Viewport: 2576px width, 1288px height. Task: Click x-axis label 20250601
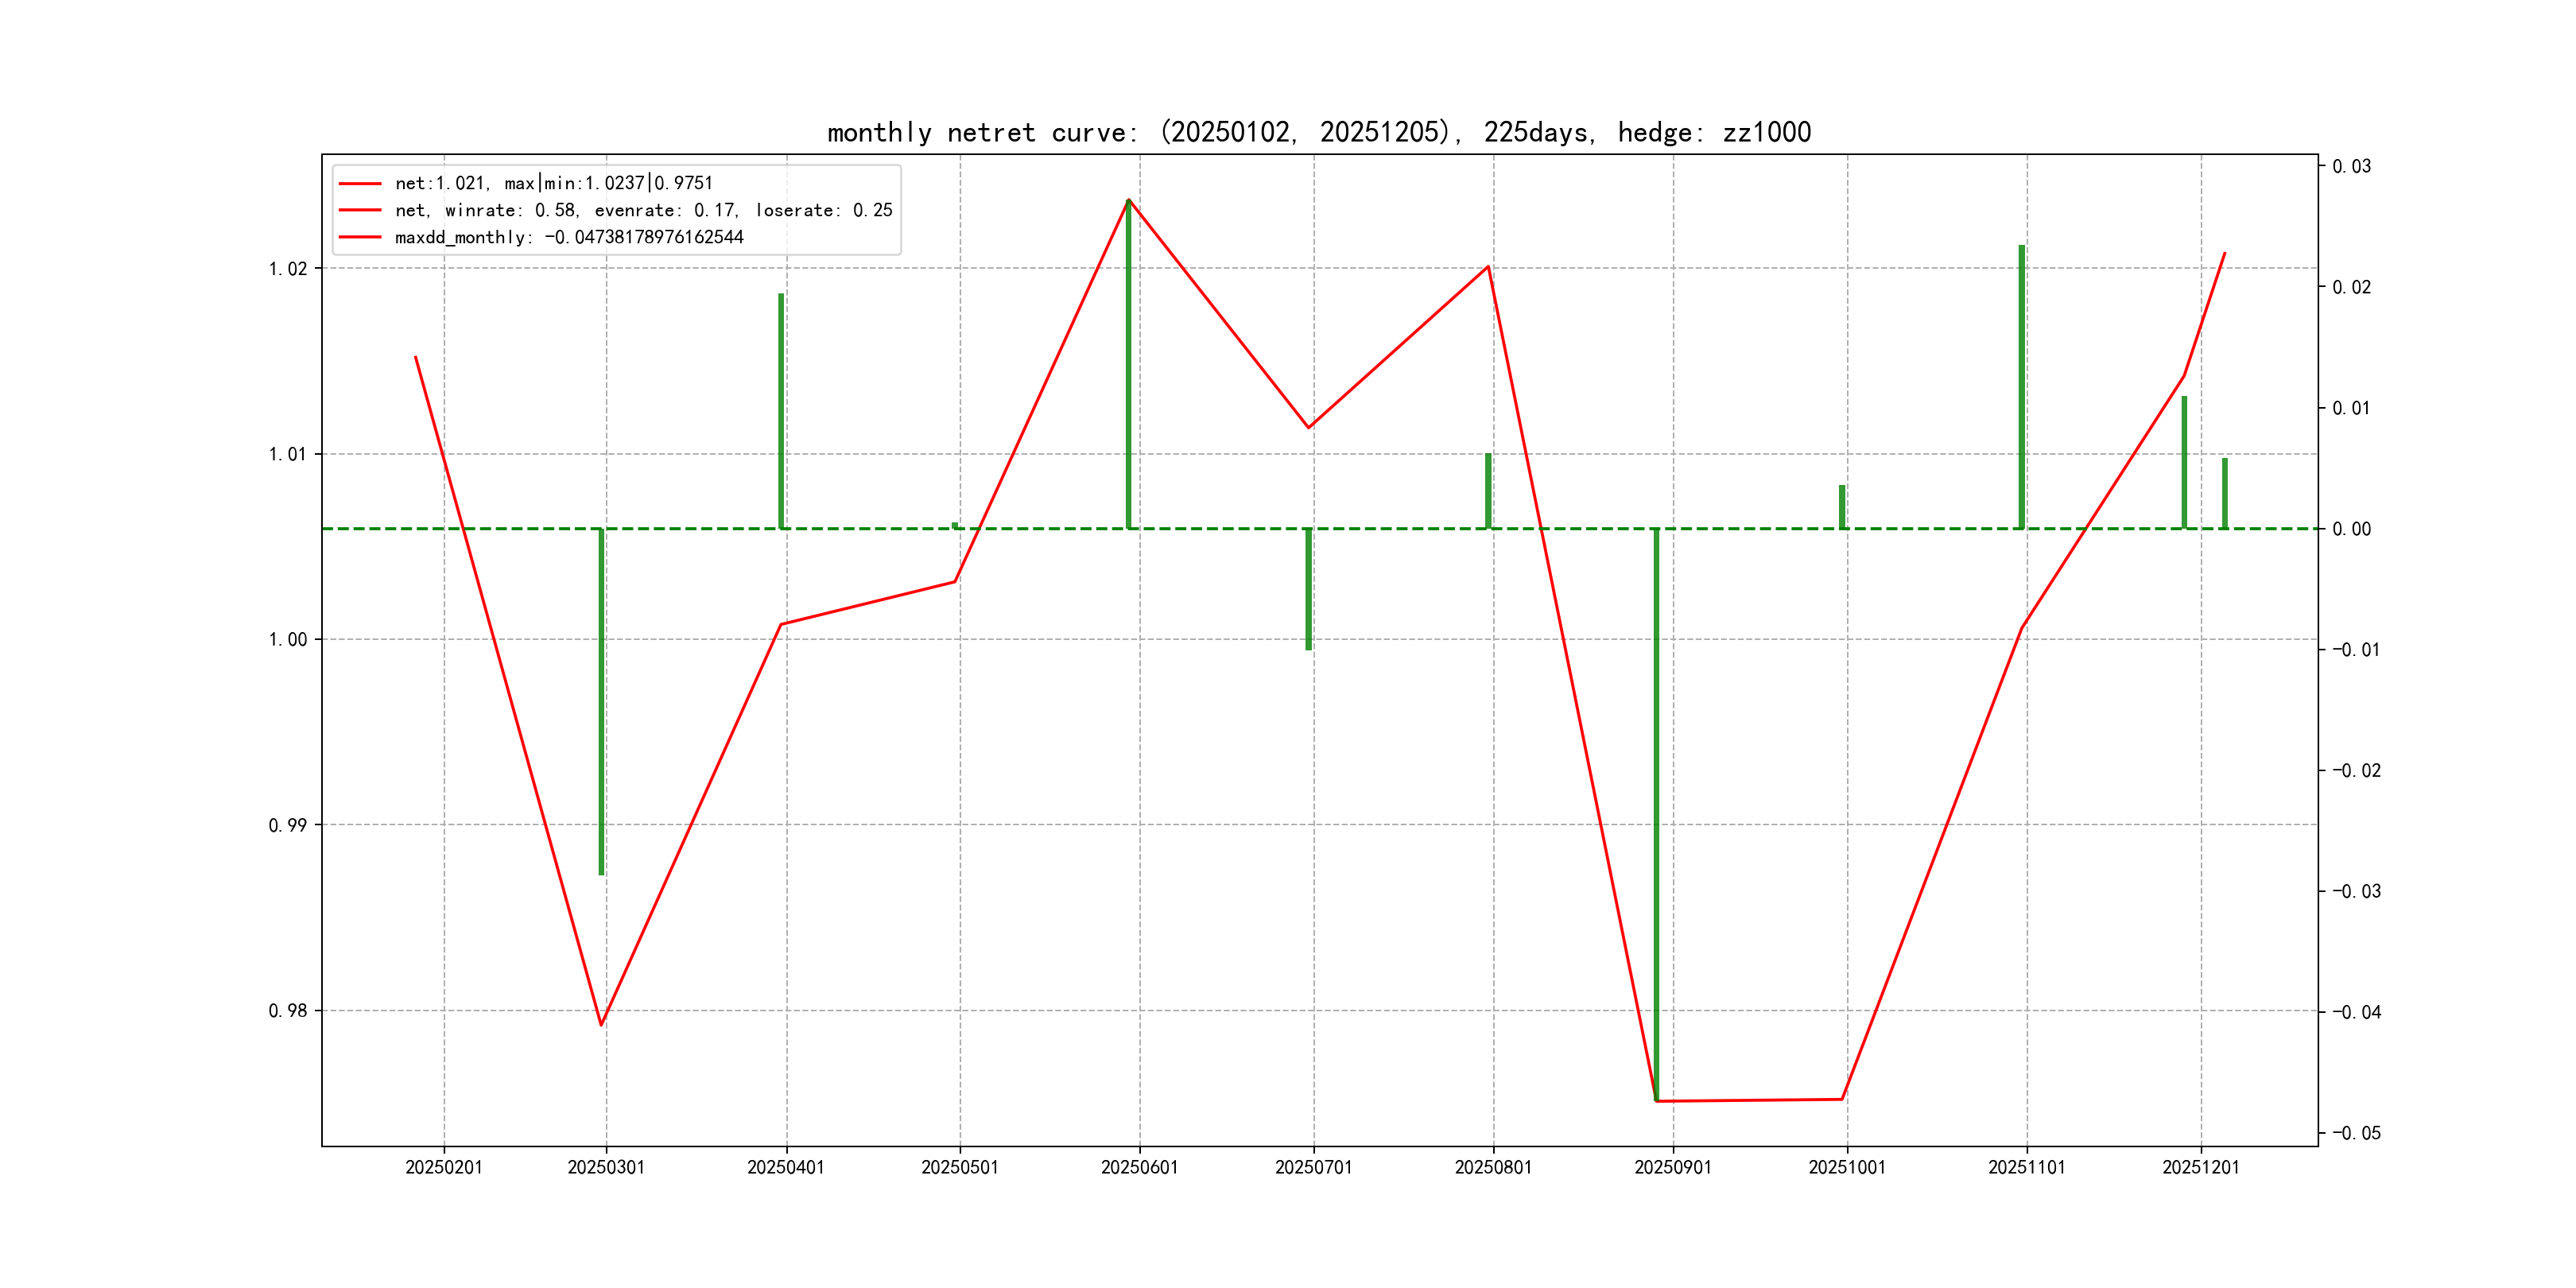(1139, 1167)
